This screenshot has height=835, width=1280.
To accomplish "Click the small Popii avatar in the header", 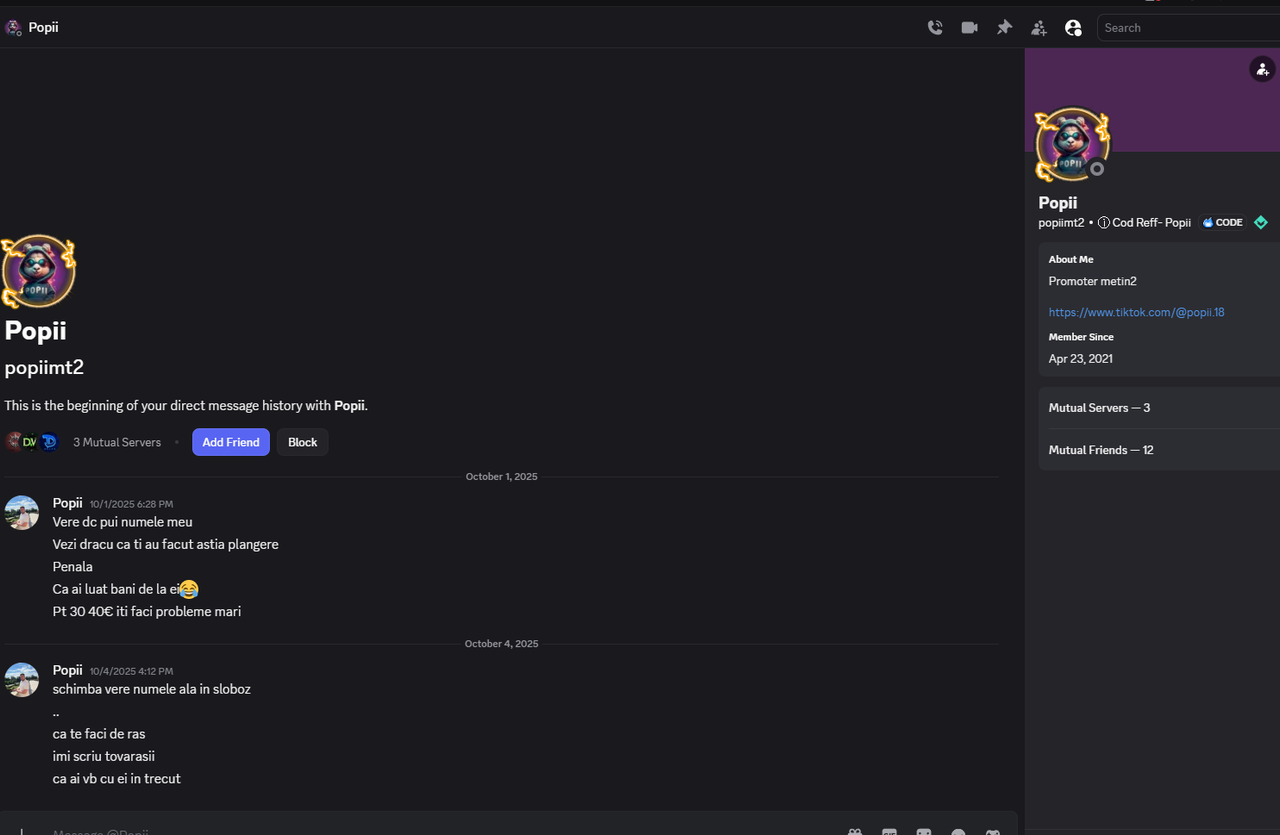I will pos(13,28).
